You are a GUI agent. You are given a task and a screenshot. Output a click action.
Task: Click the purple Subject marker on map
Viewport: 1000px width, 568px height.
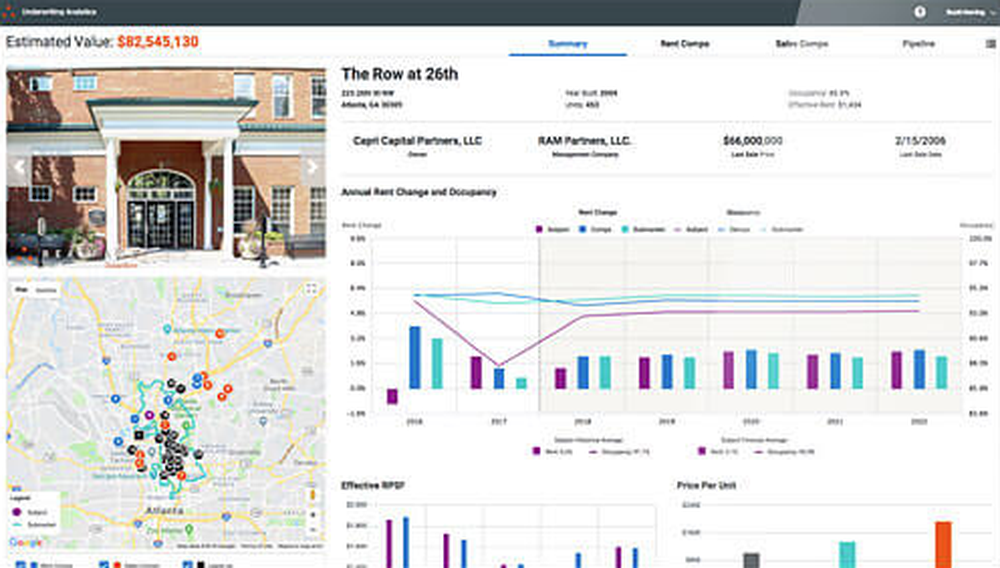(x=149, y=415)
